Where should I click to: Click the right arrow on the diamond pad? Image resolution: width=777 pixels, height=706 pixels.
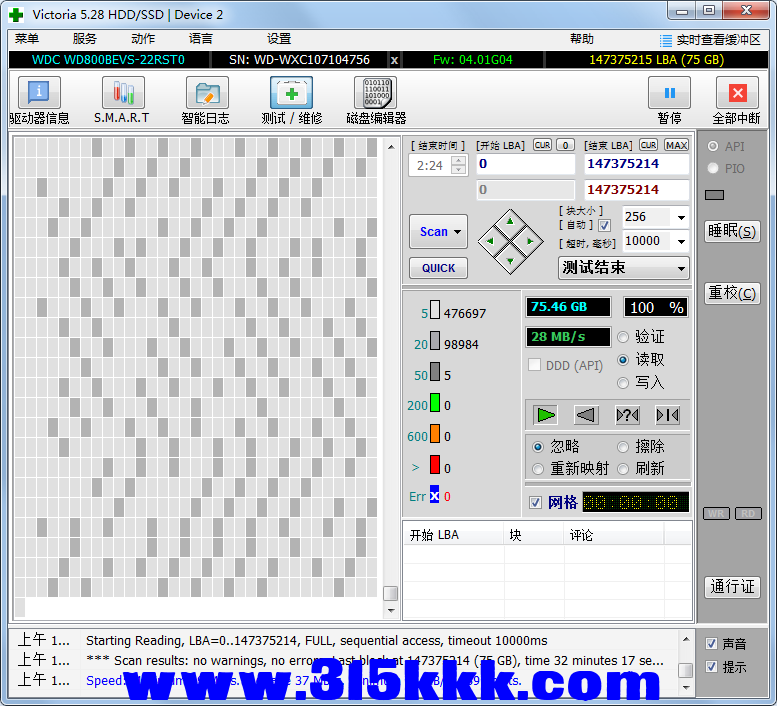point(530,241)
